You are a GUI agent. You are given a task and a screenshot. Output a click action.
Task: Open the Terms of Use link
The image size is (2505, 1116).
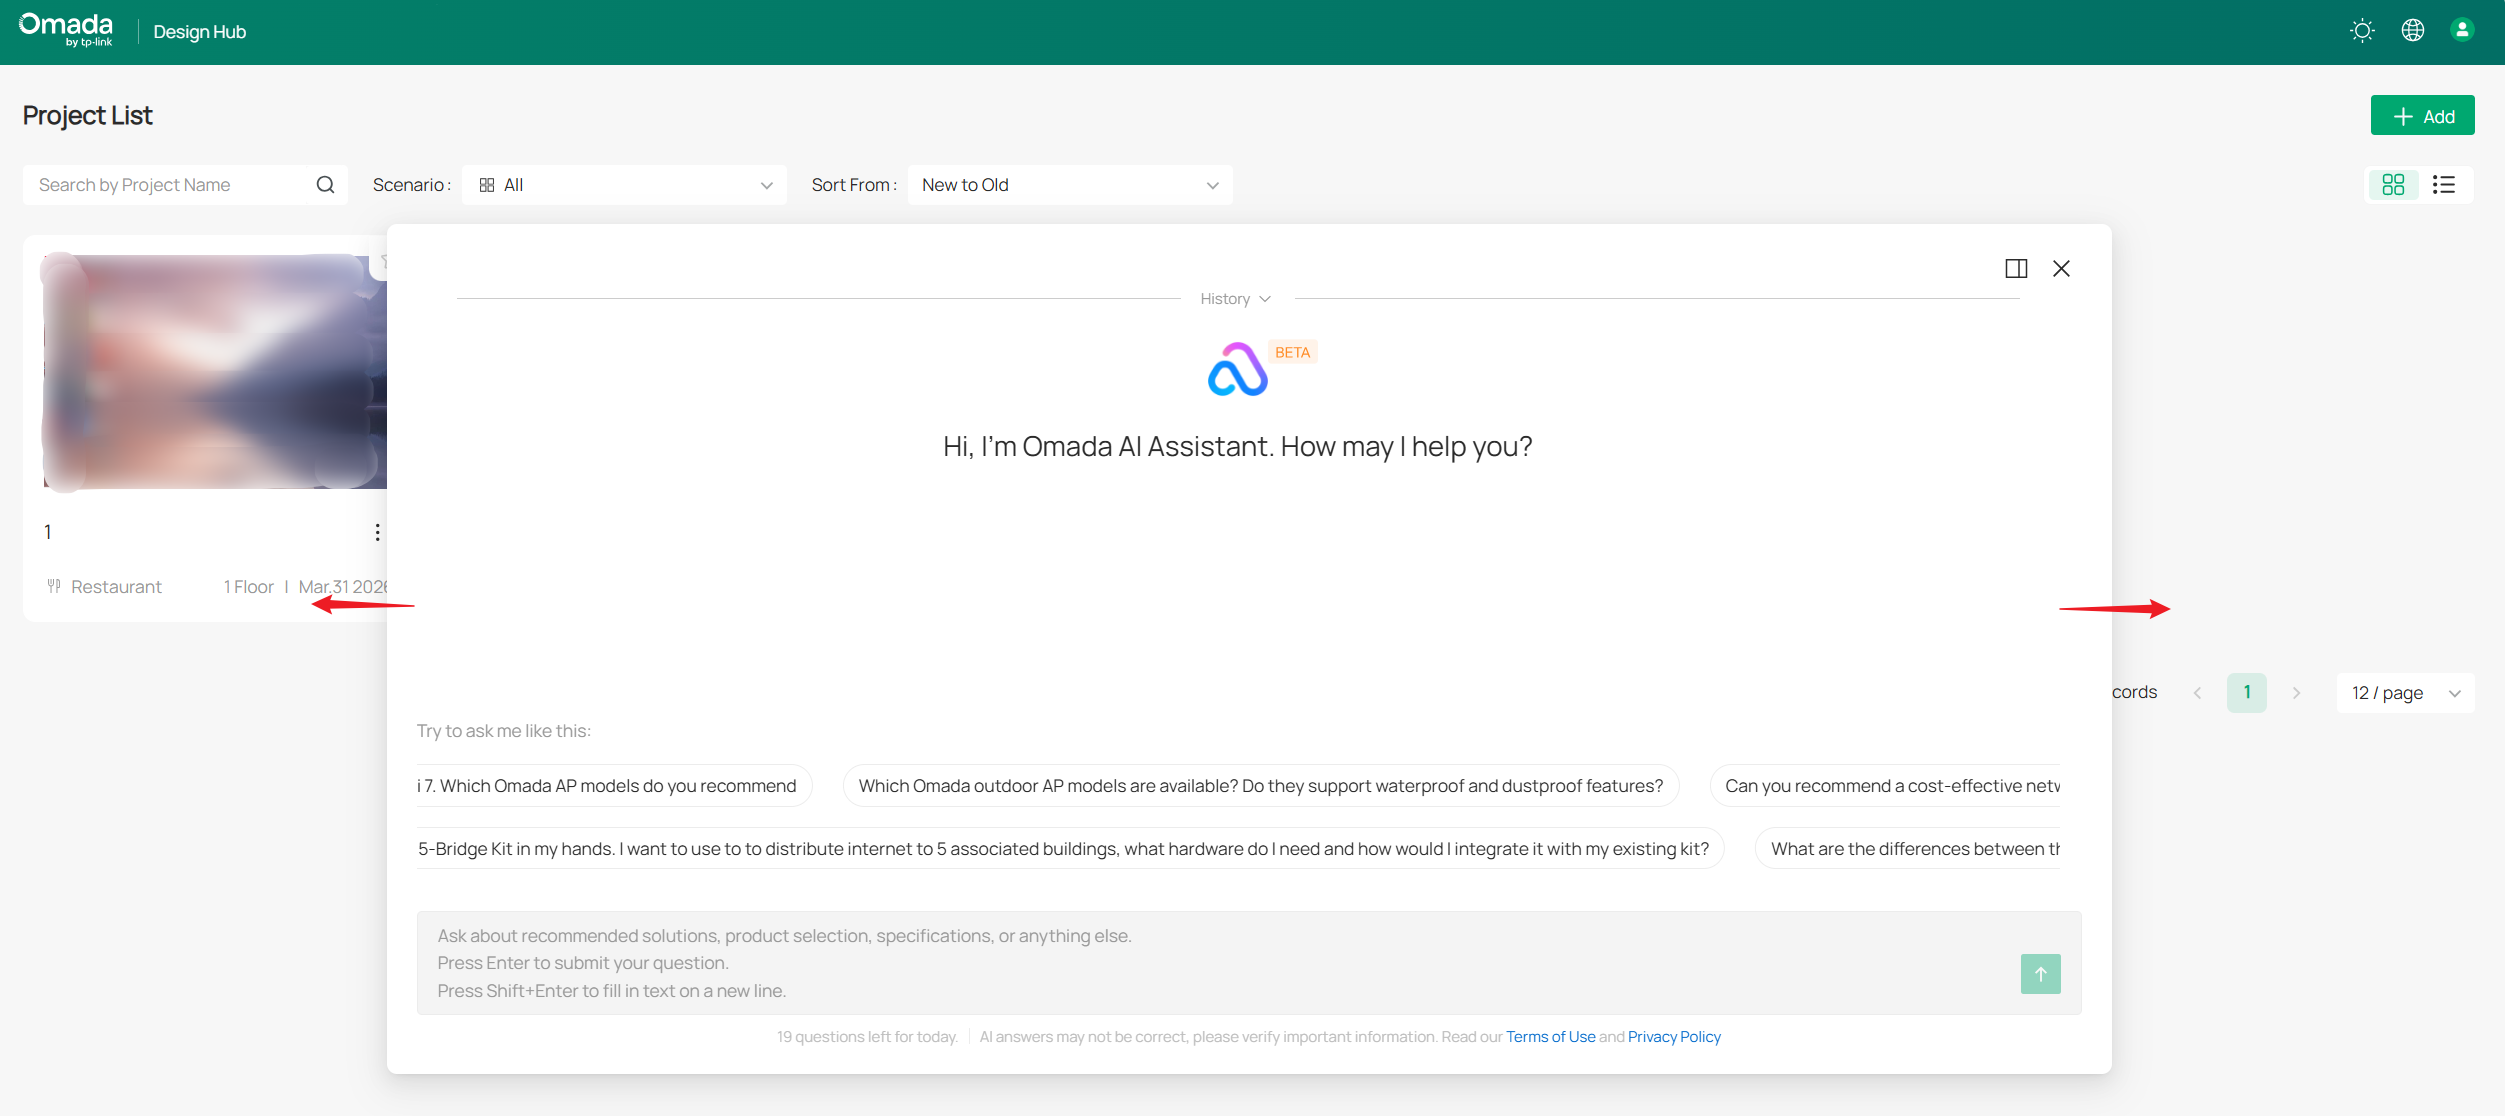[1550, 1037]
